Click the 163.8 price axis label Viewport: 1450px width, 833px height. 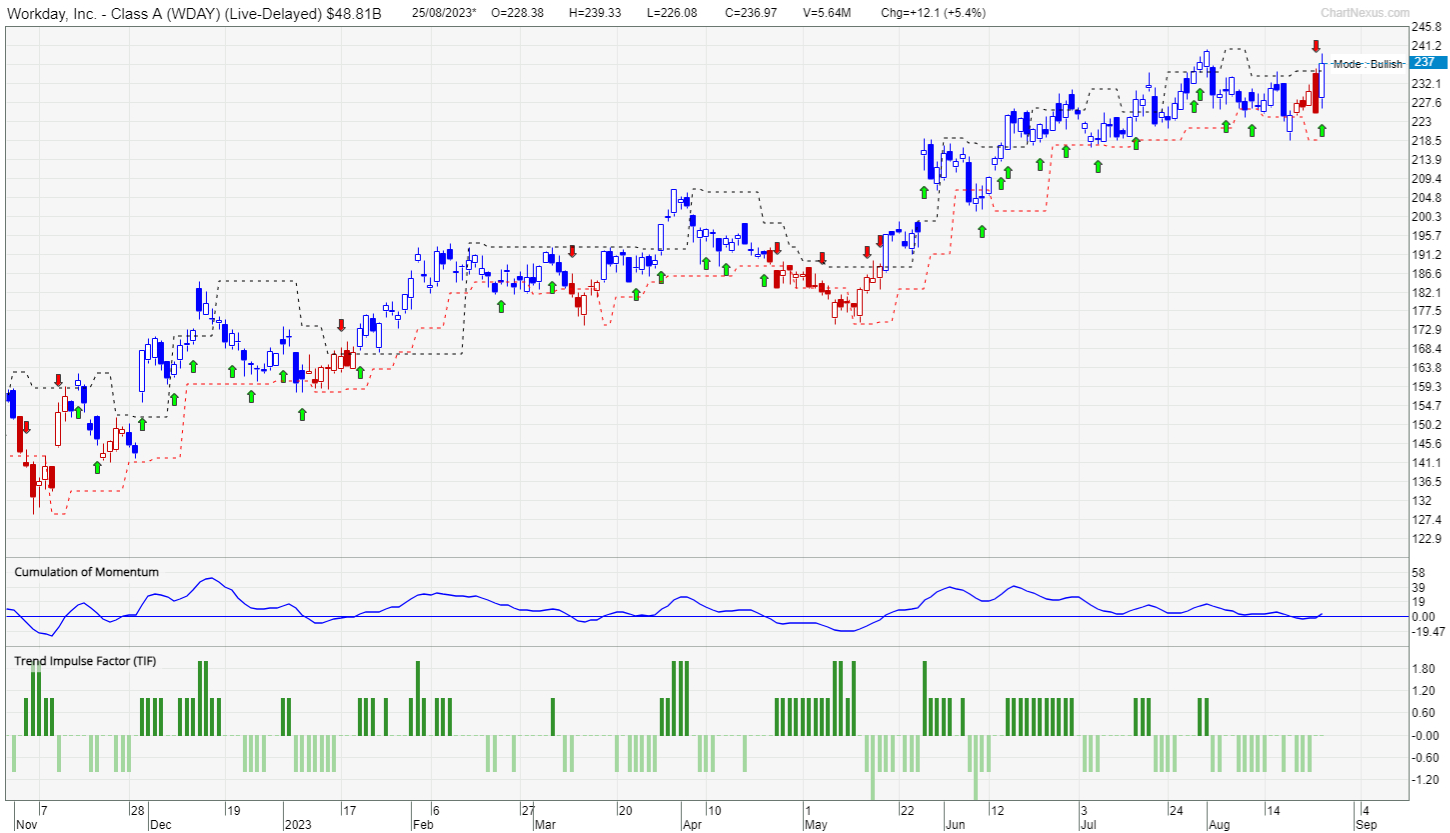point(1425,368)
